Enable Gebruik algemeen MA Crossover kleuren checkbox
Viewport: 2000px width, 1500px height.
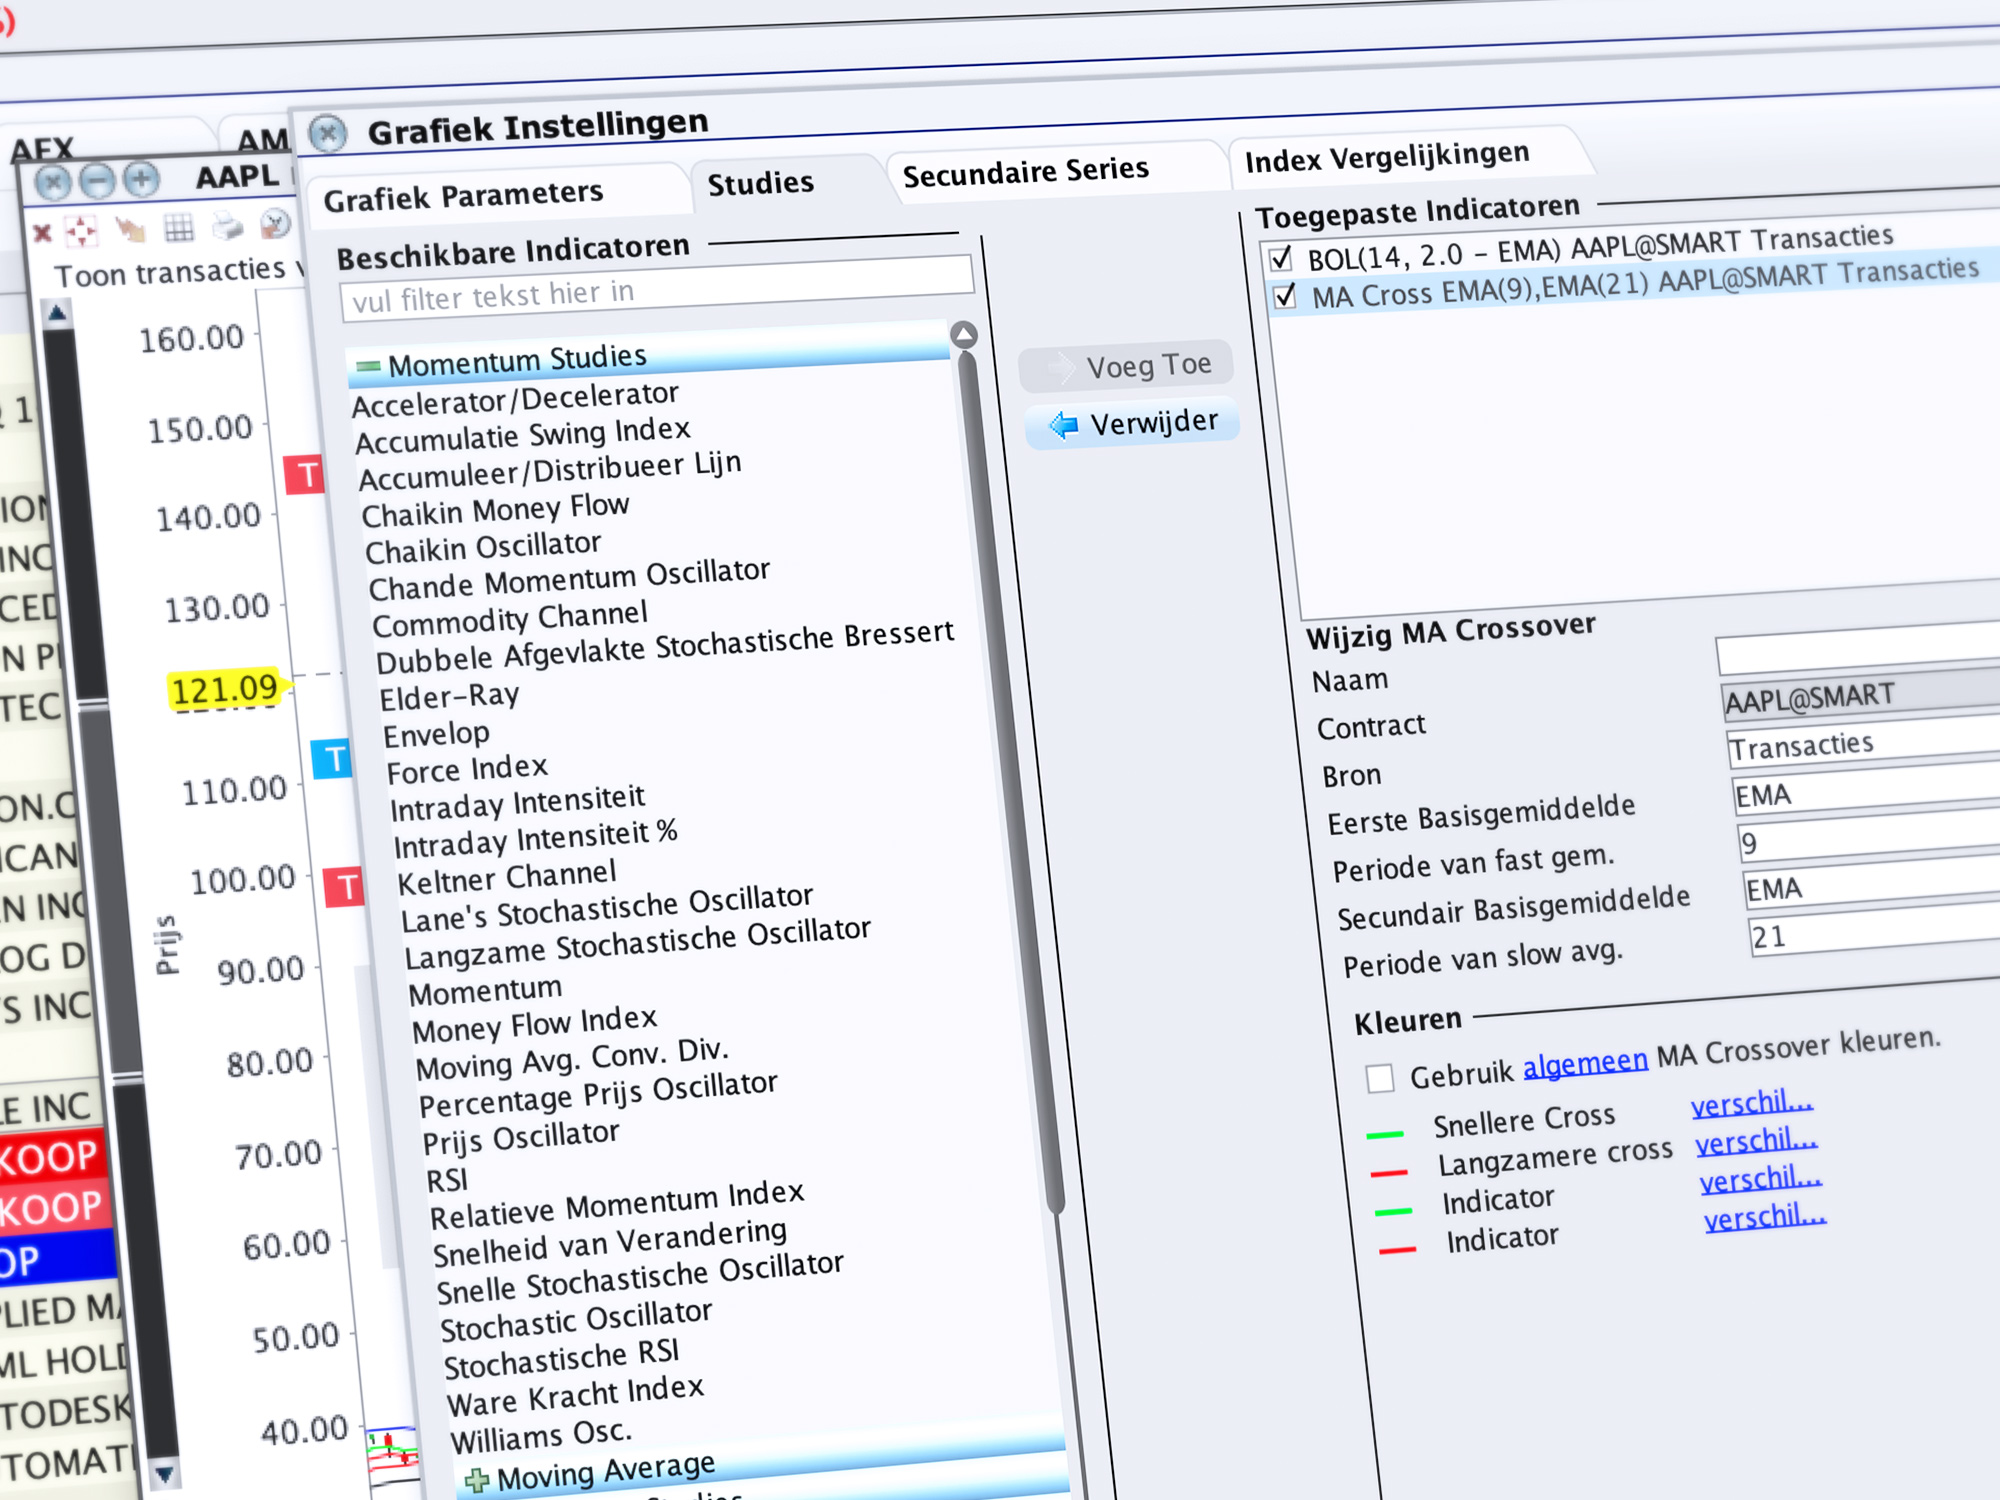click(1380, 1078)
